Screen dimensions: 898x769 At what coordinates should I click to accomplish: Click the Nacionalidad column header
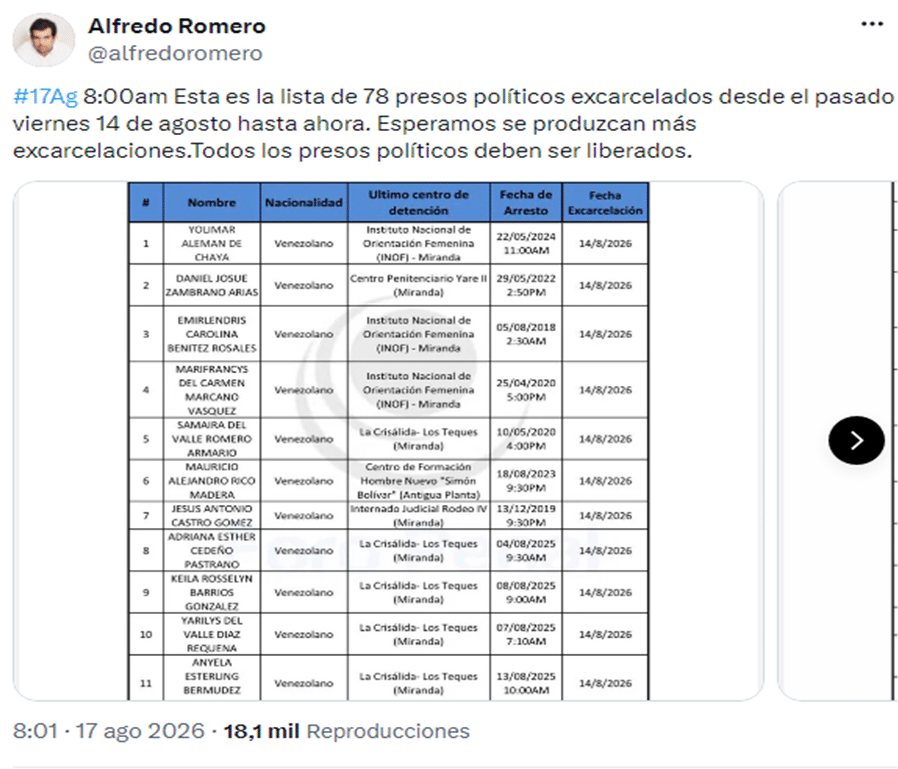coord(304,203)
